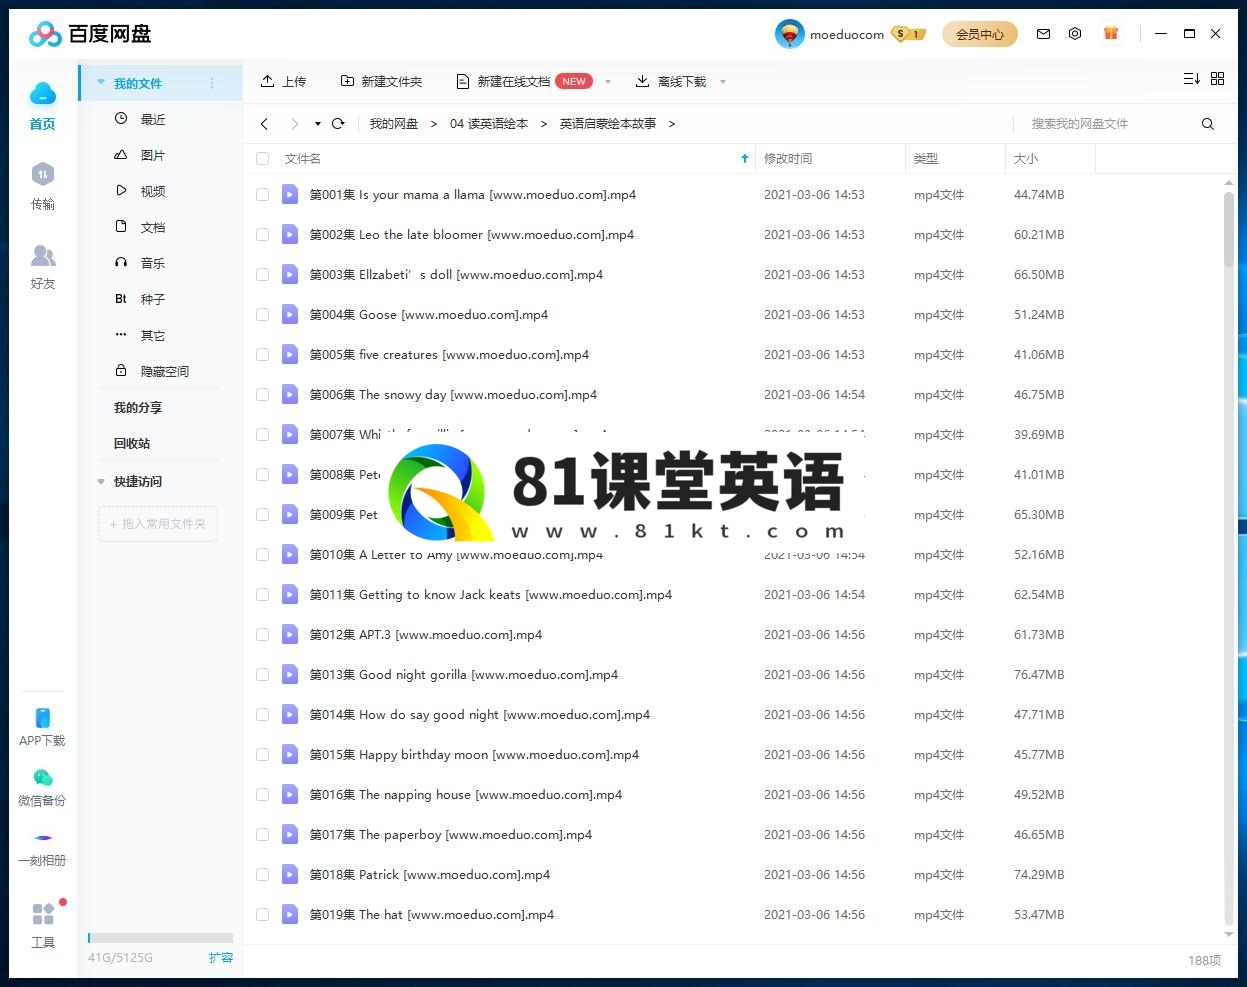Open the 工具 tools grid icon
This screenshot has width=1247, height=987.
pyautogui.click(x=42, y=914)
